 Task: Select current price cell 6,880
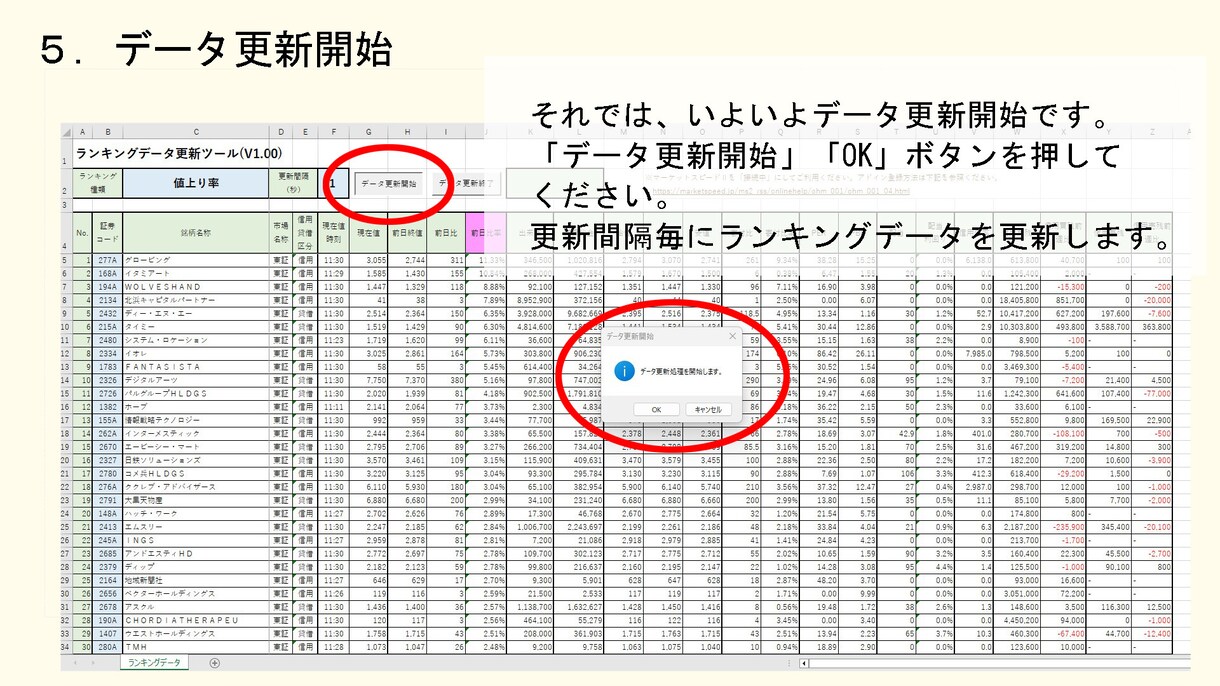[369, 499]
